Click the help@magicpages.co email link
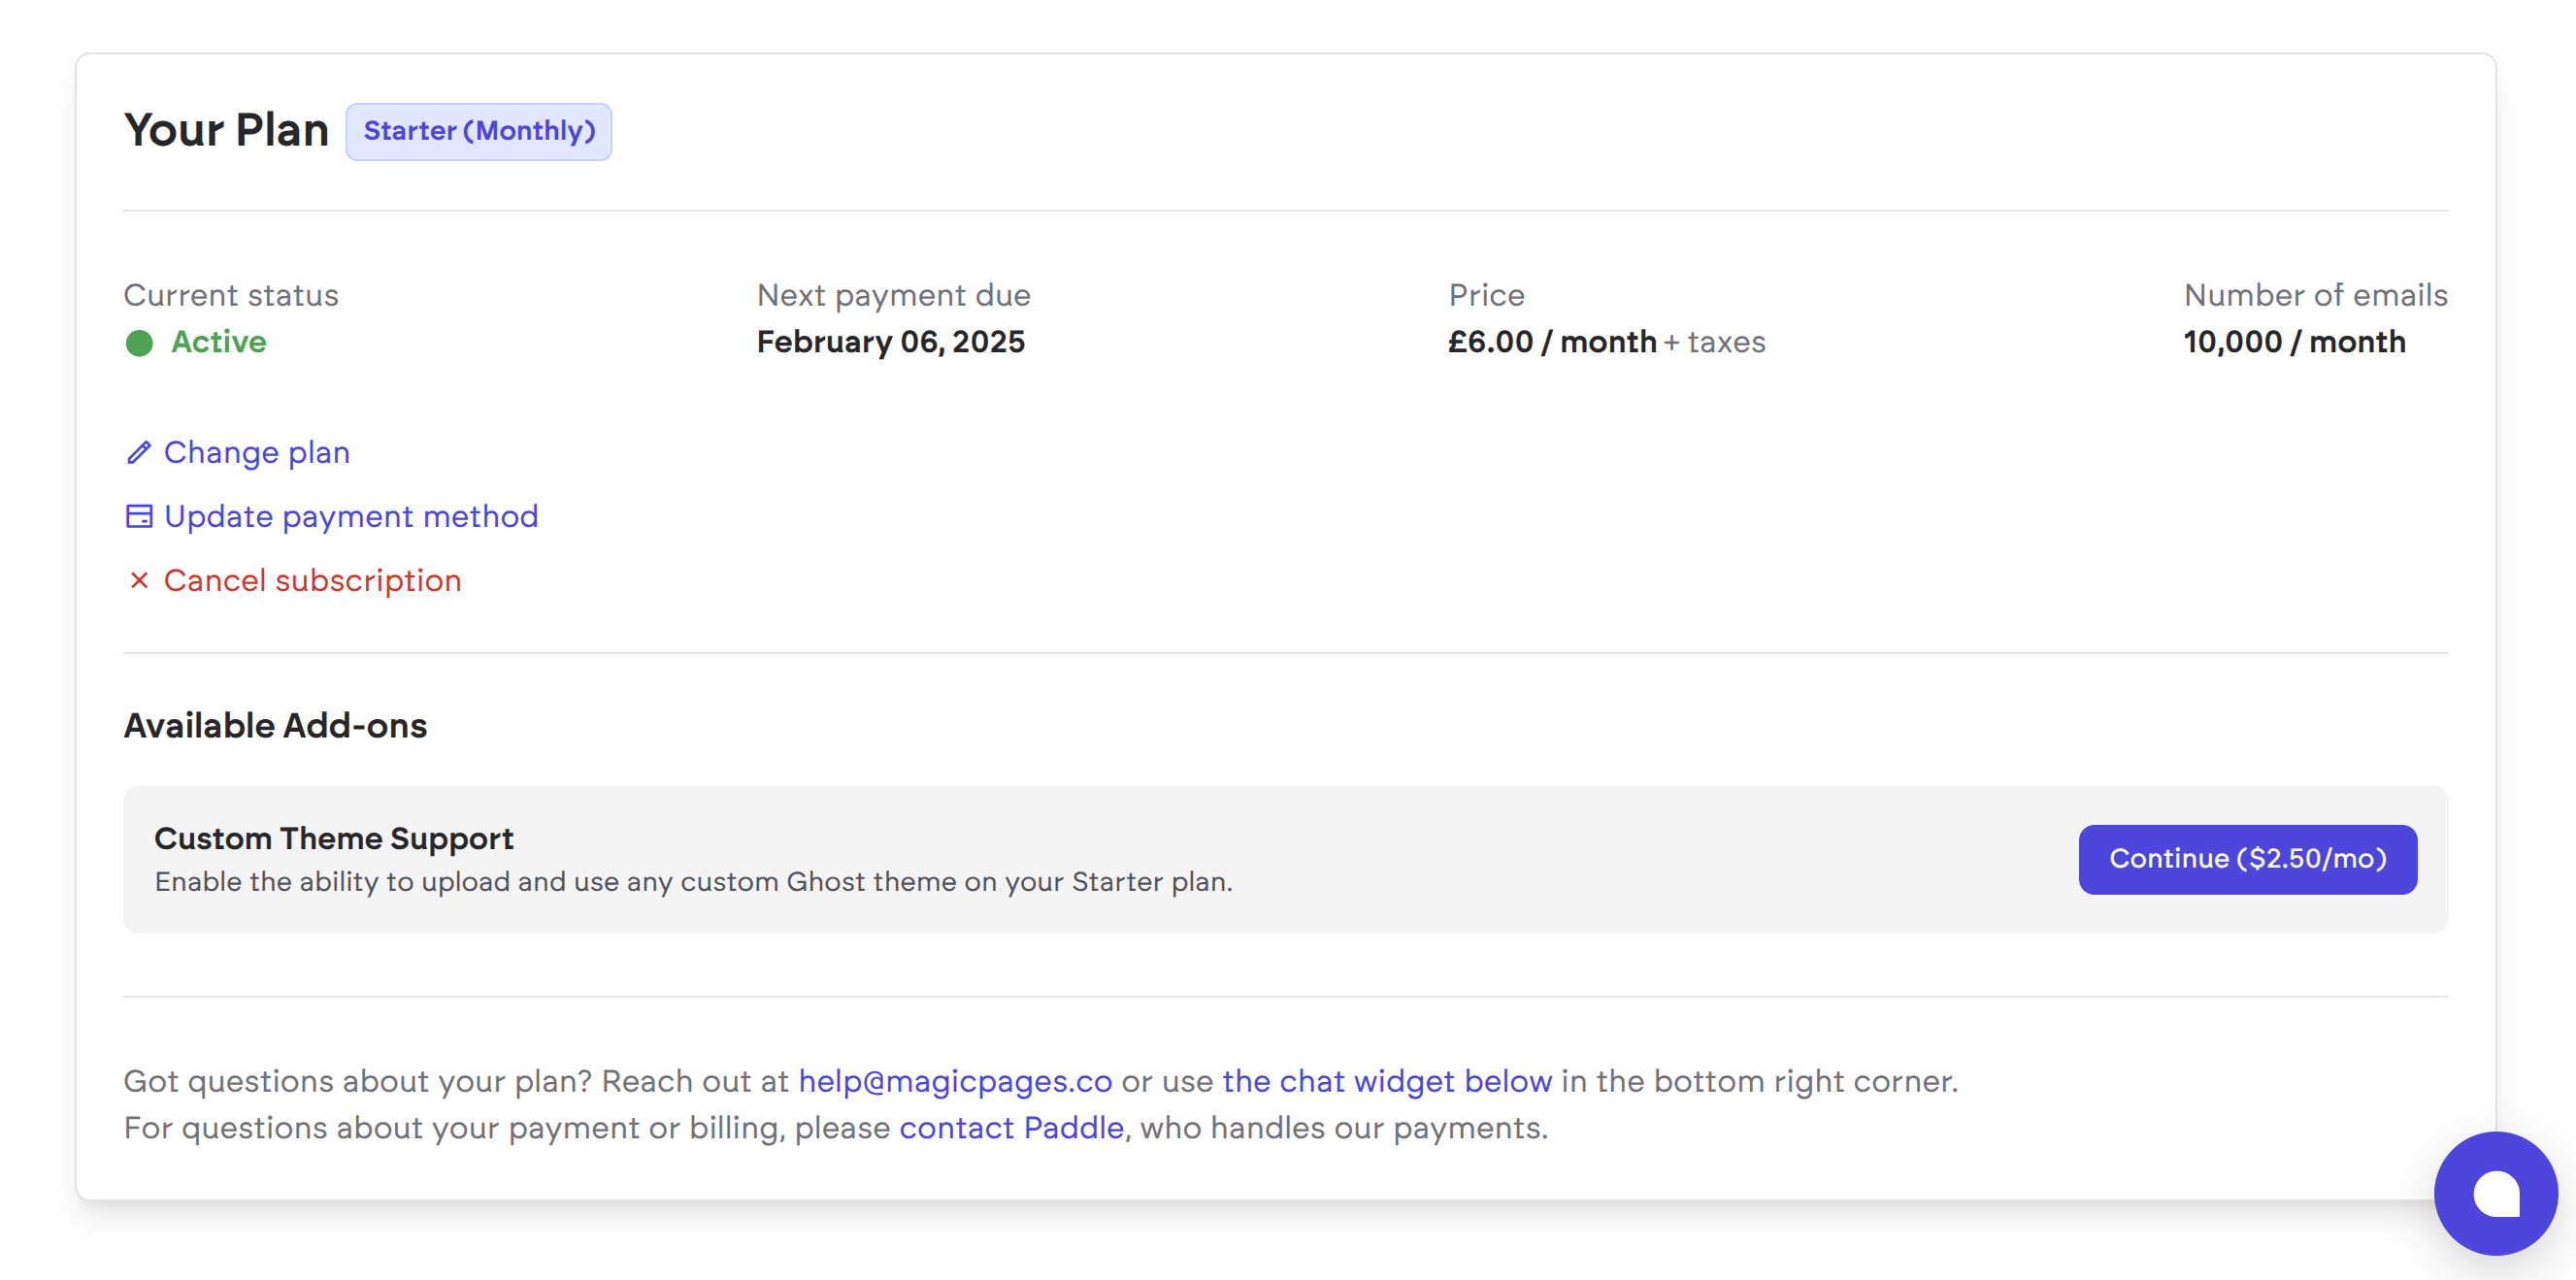The height and width of the screenshot is (1280, 2576). 954,1081
